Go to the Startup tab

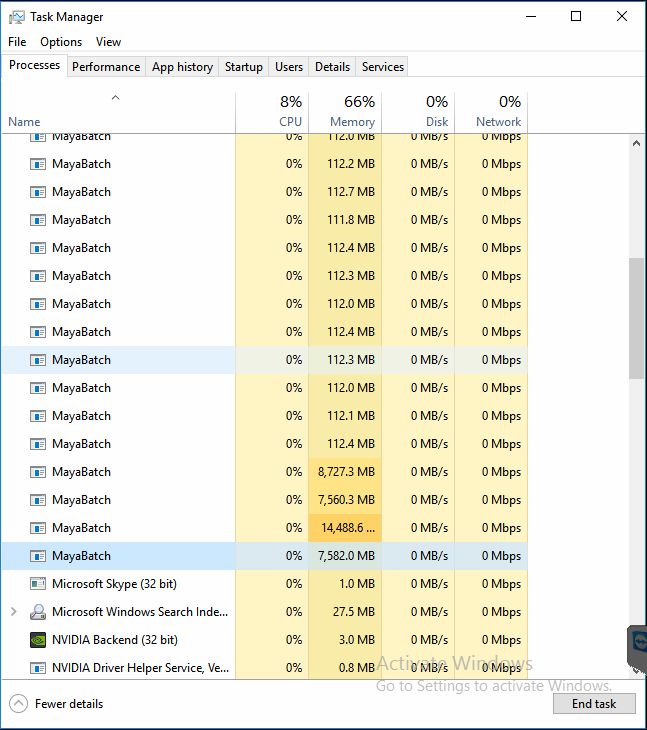[x=243, y=67]
